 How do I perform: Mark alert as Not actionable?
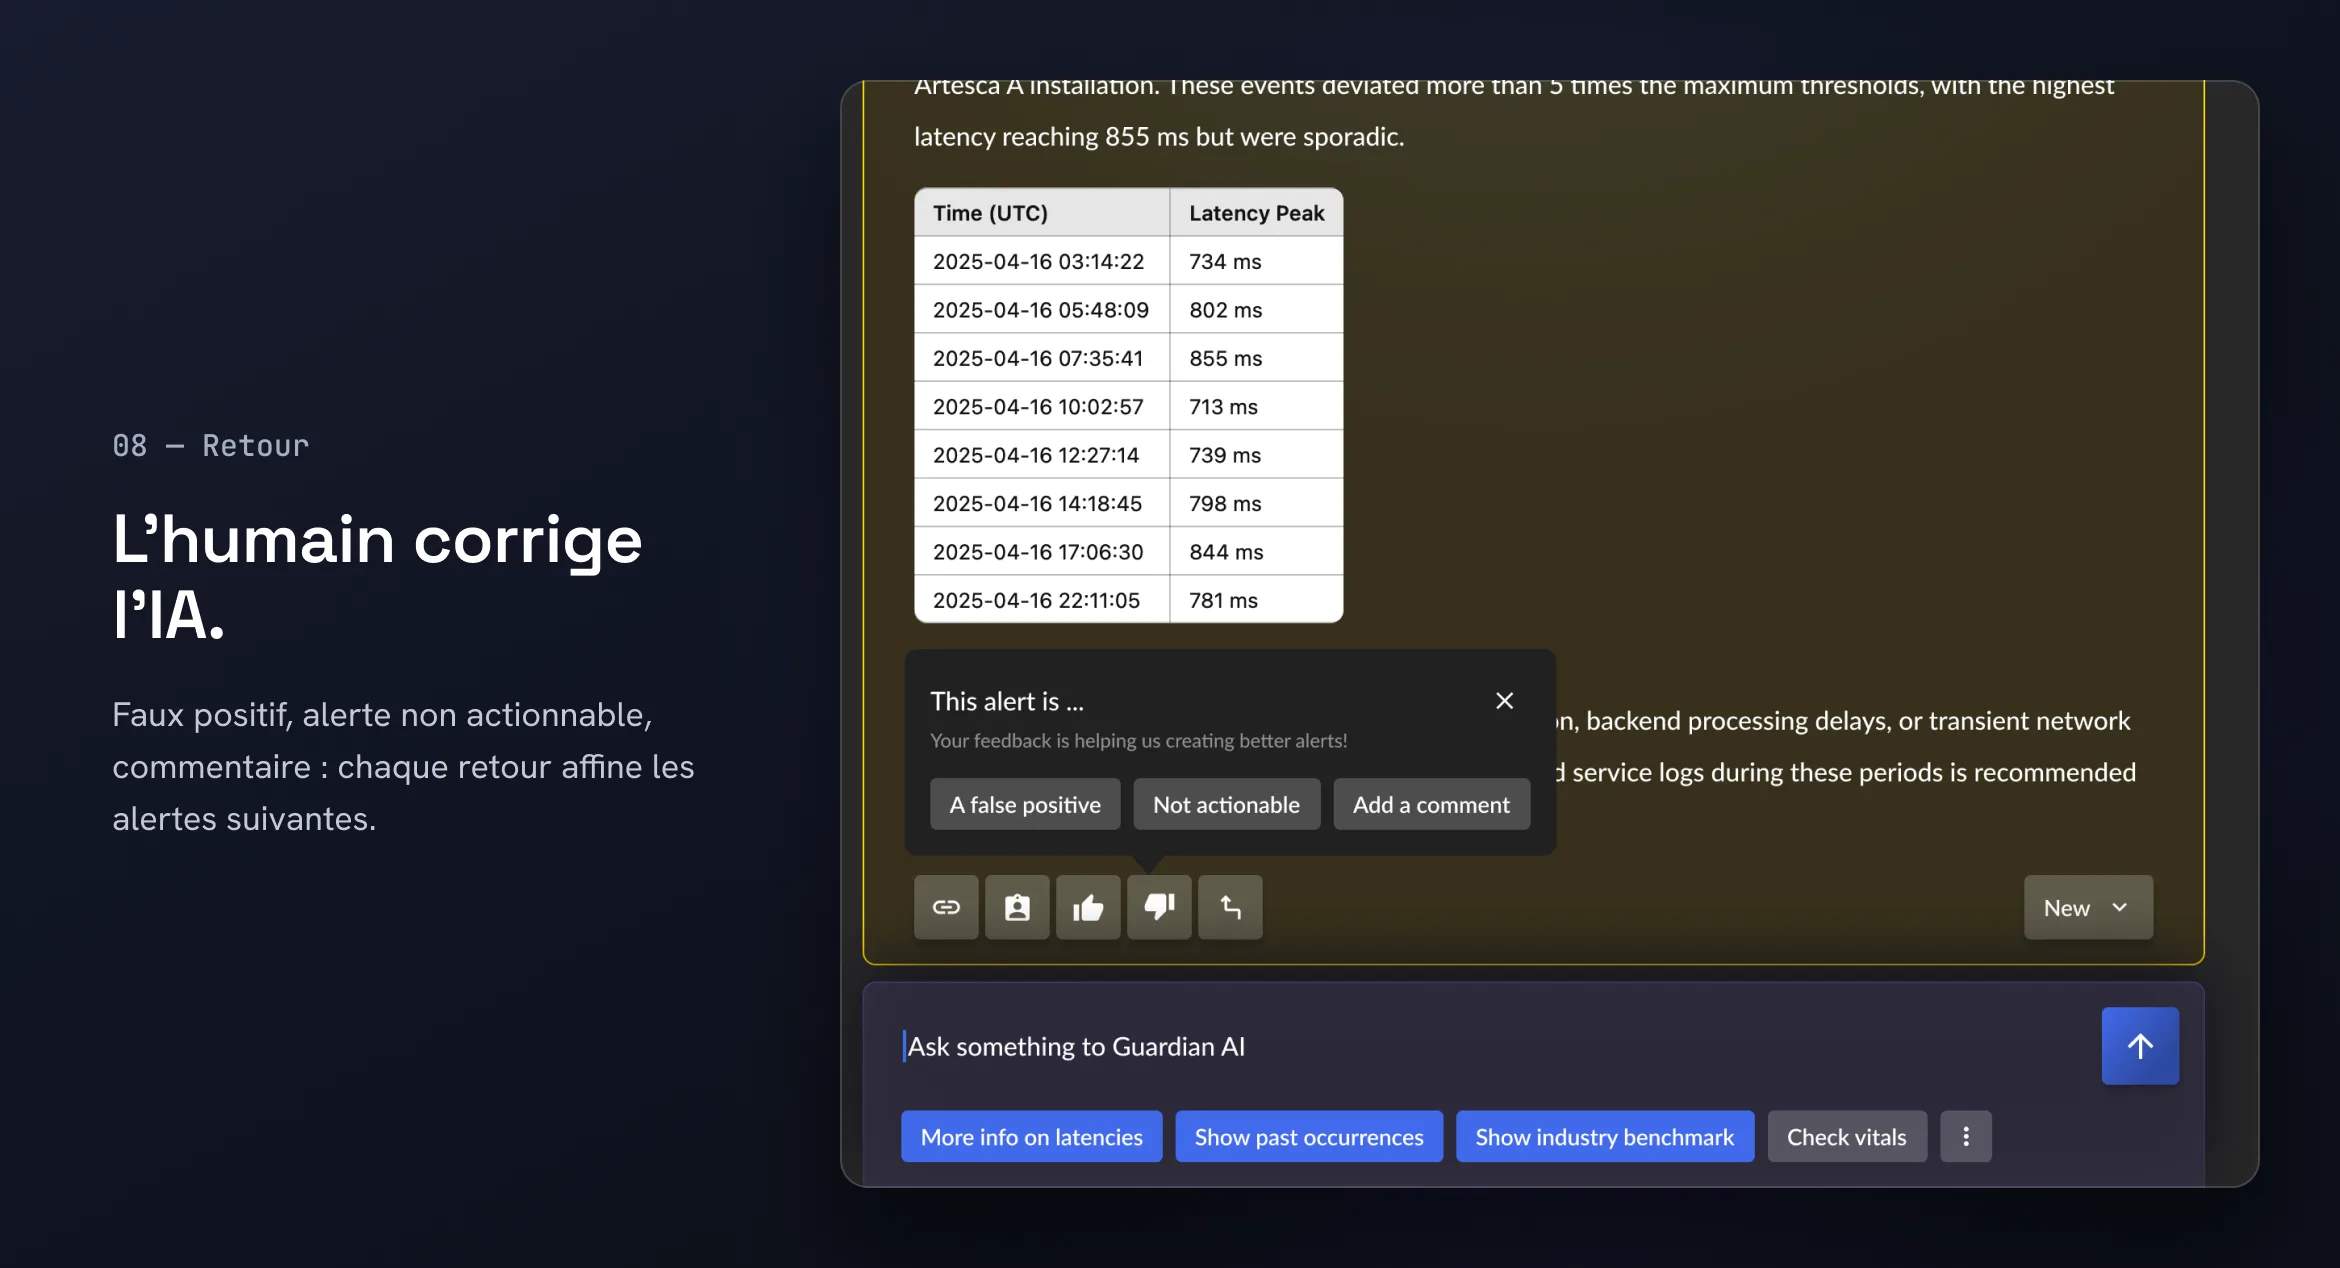[x=1226, y=804]
